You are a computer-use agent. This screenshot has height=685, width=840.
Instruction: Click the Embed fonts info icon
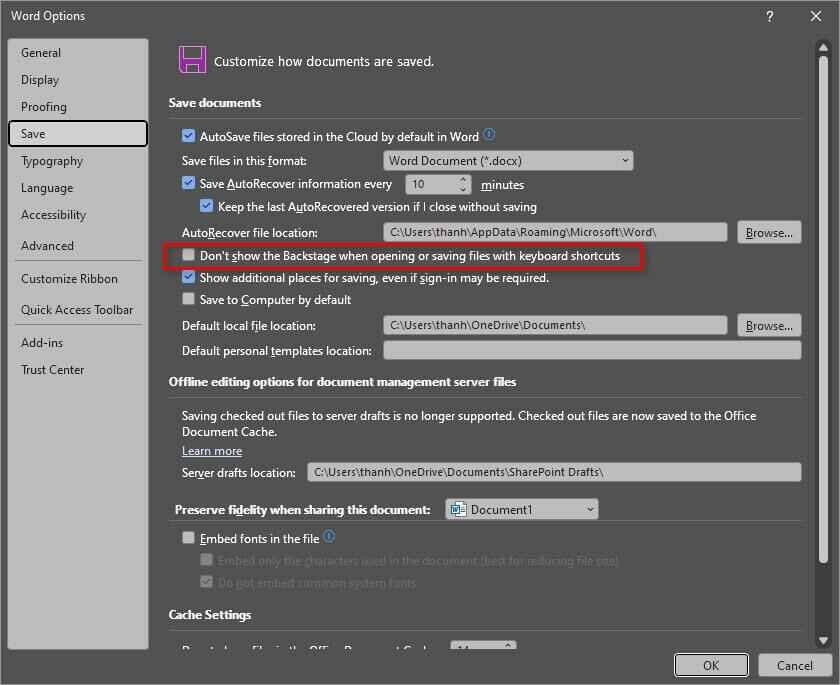(329, 536)
